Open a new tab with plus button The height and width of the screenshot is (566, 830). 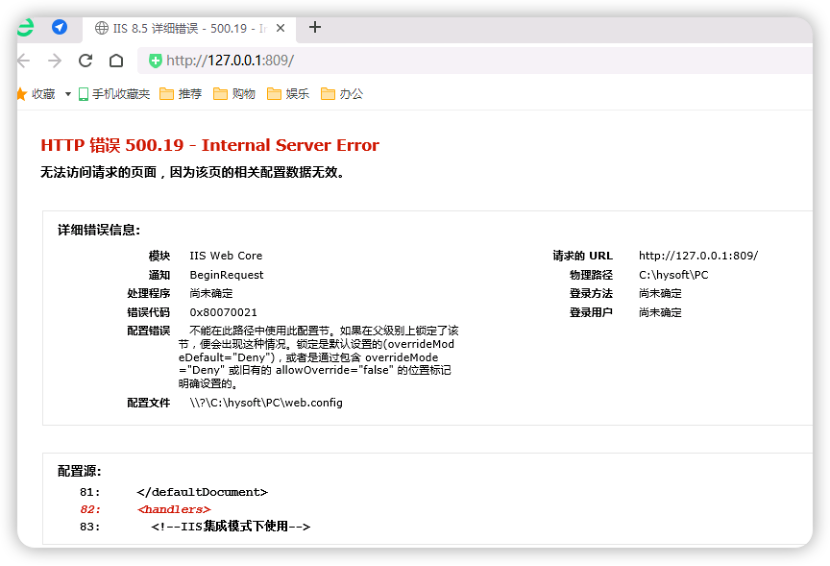click(x=315, y=27)
